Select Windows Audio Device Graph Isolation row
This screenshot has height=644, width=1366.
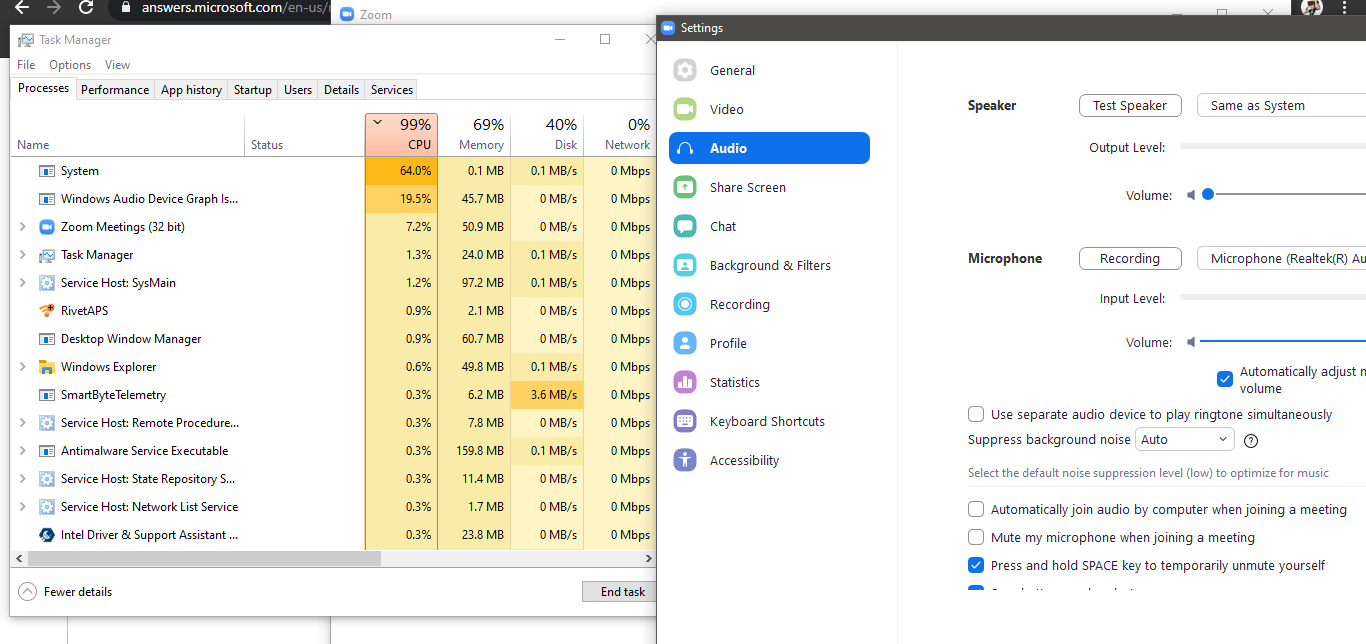pos(333,199)
